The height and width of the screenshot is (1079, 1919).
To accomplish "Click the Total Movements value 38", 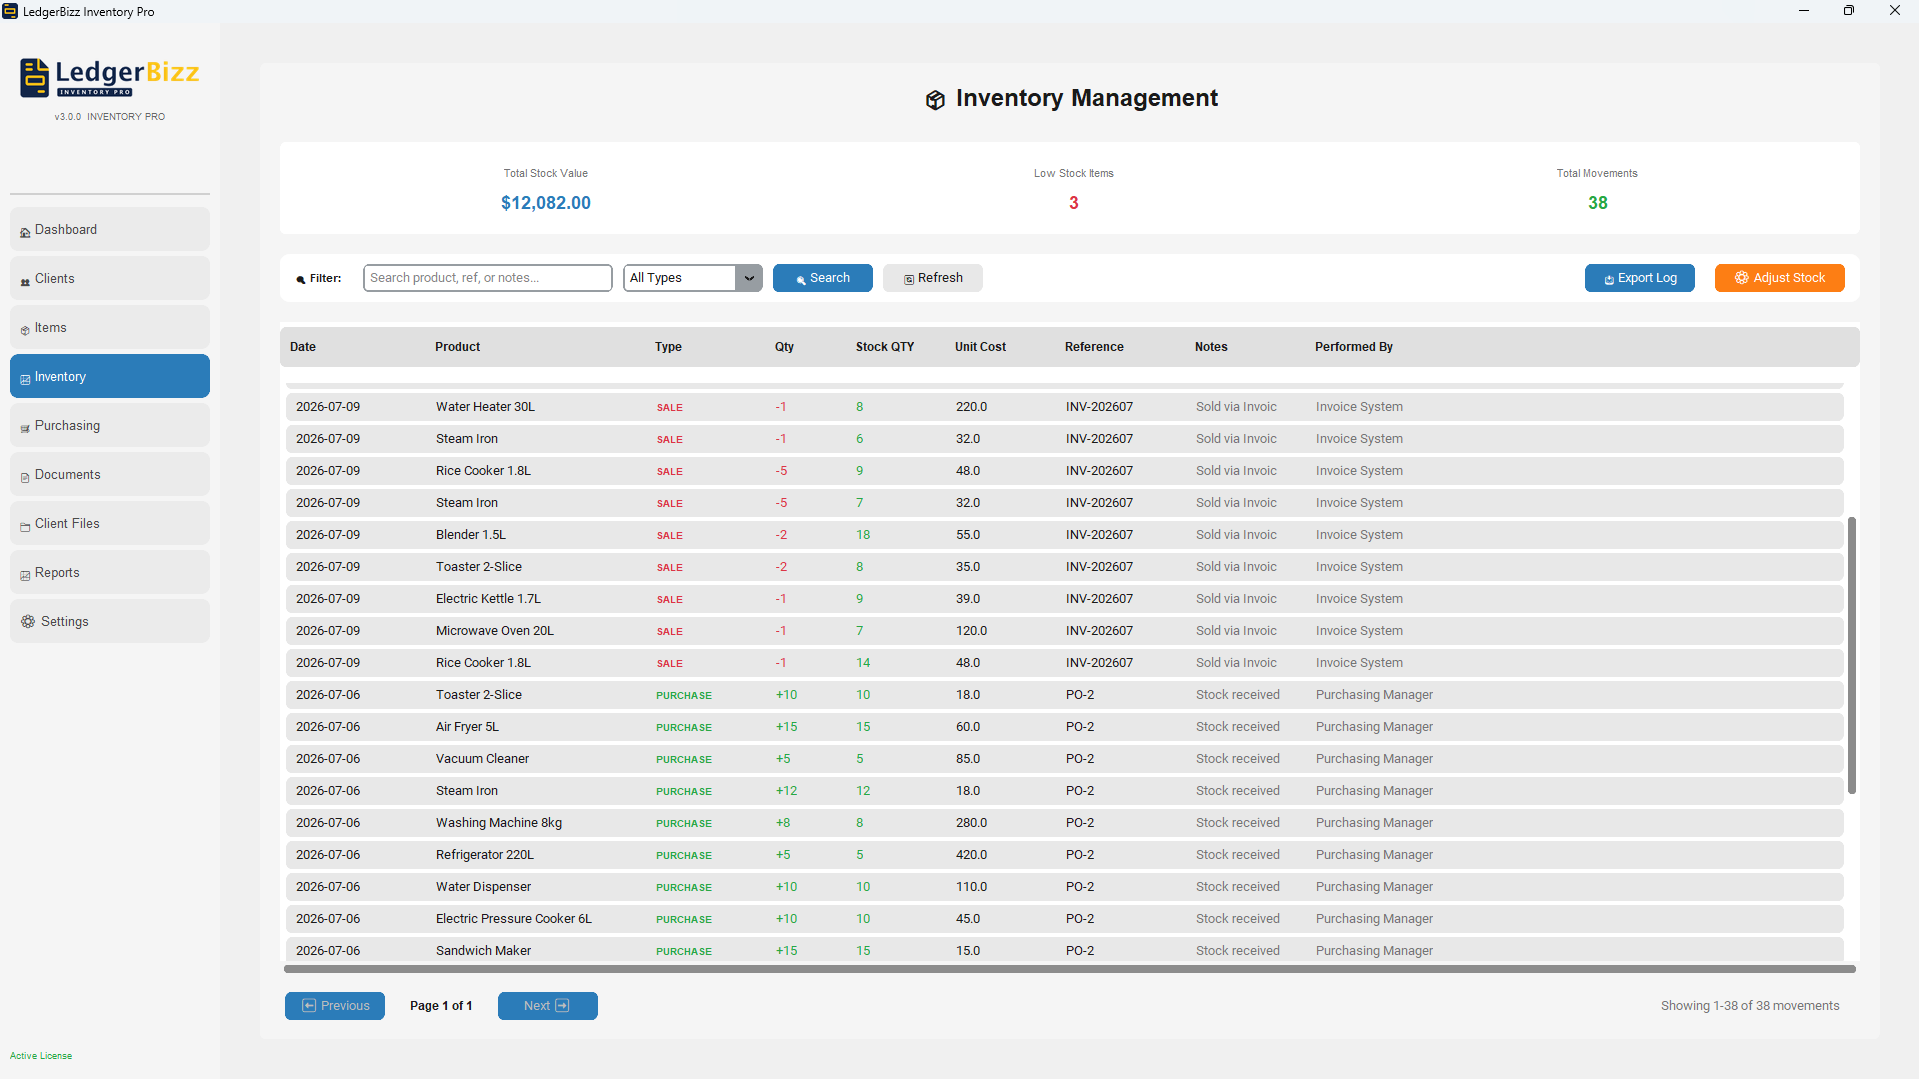I will click(1598, 203).
